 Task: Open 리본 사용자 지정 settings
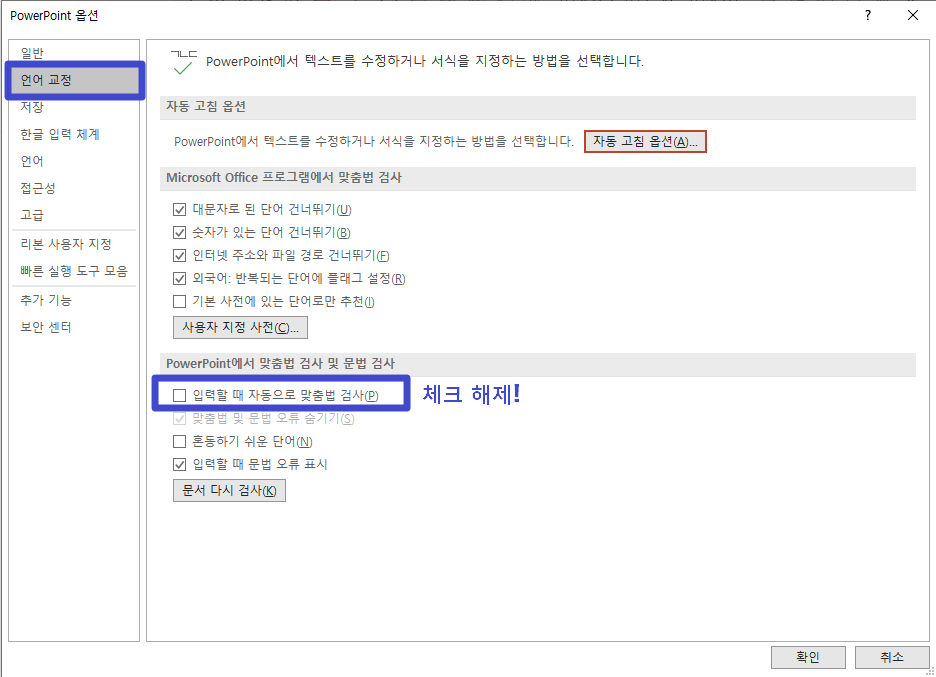pos(66,244)
